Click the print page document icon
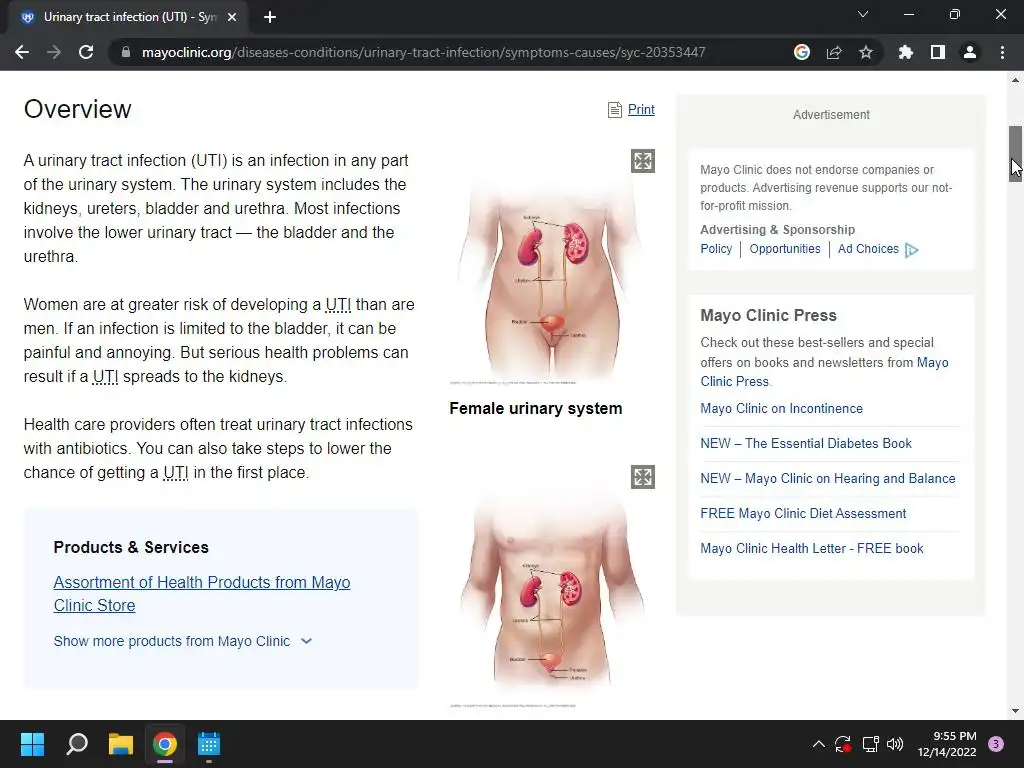 [615, 110]
